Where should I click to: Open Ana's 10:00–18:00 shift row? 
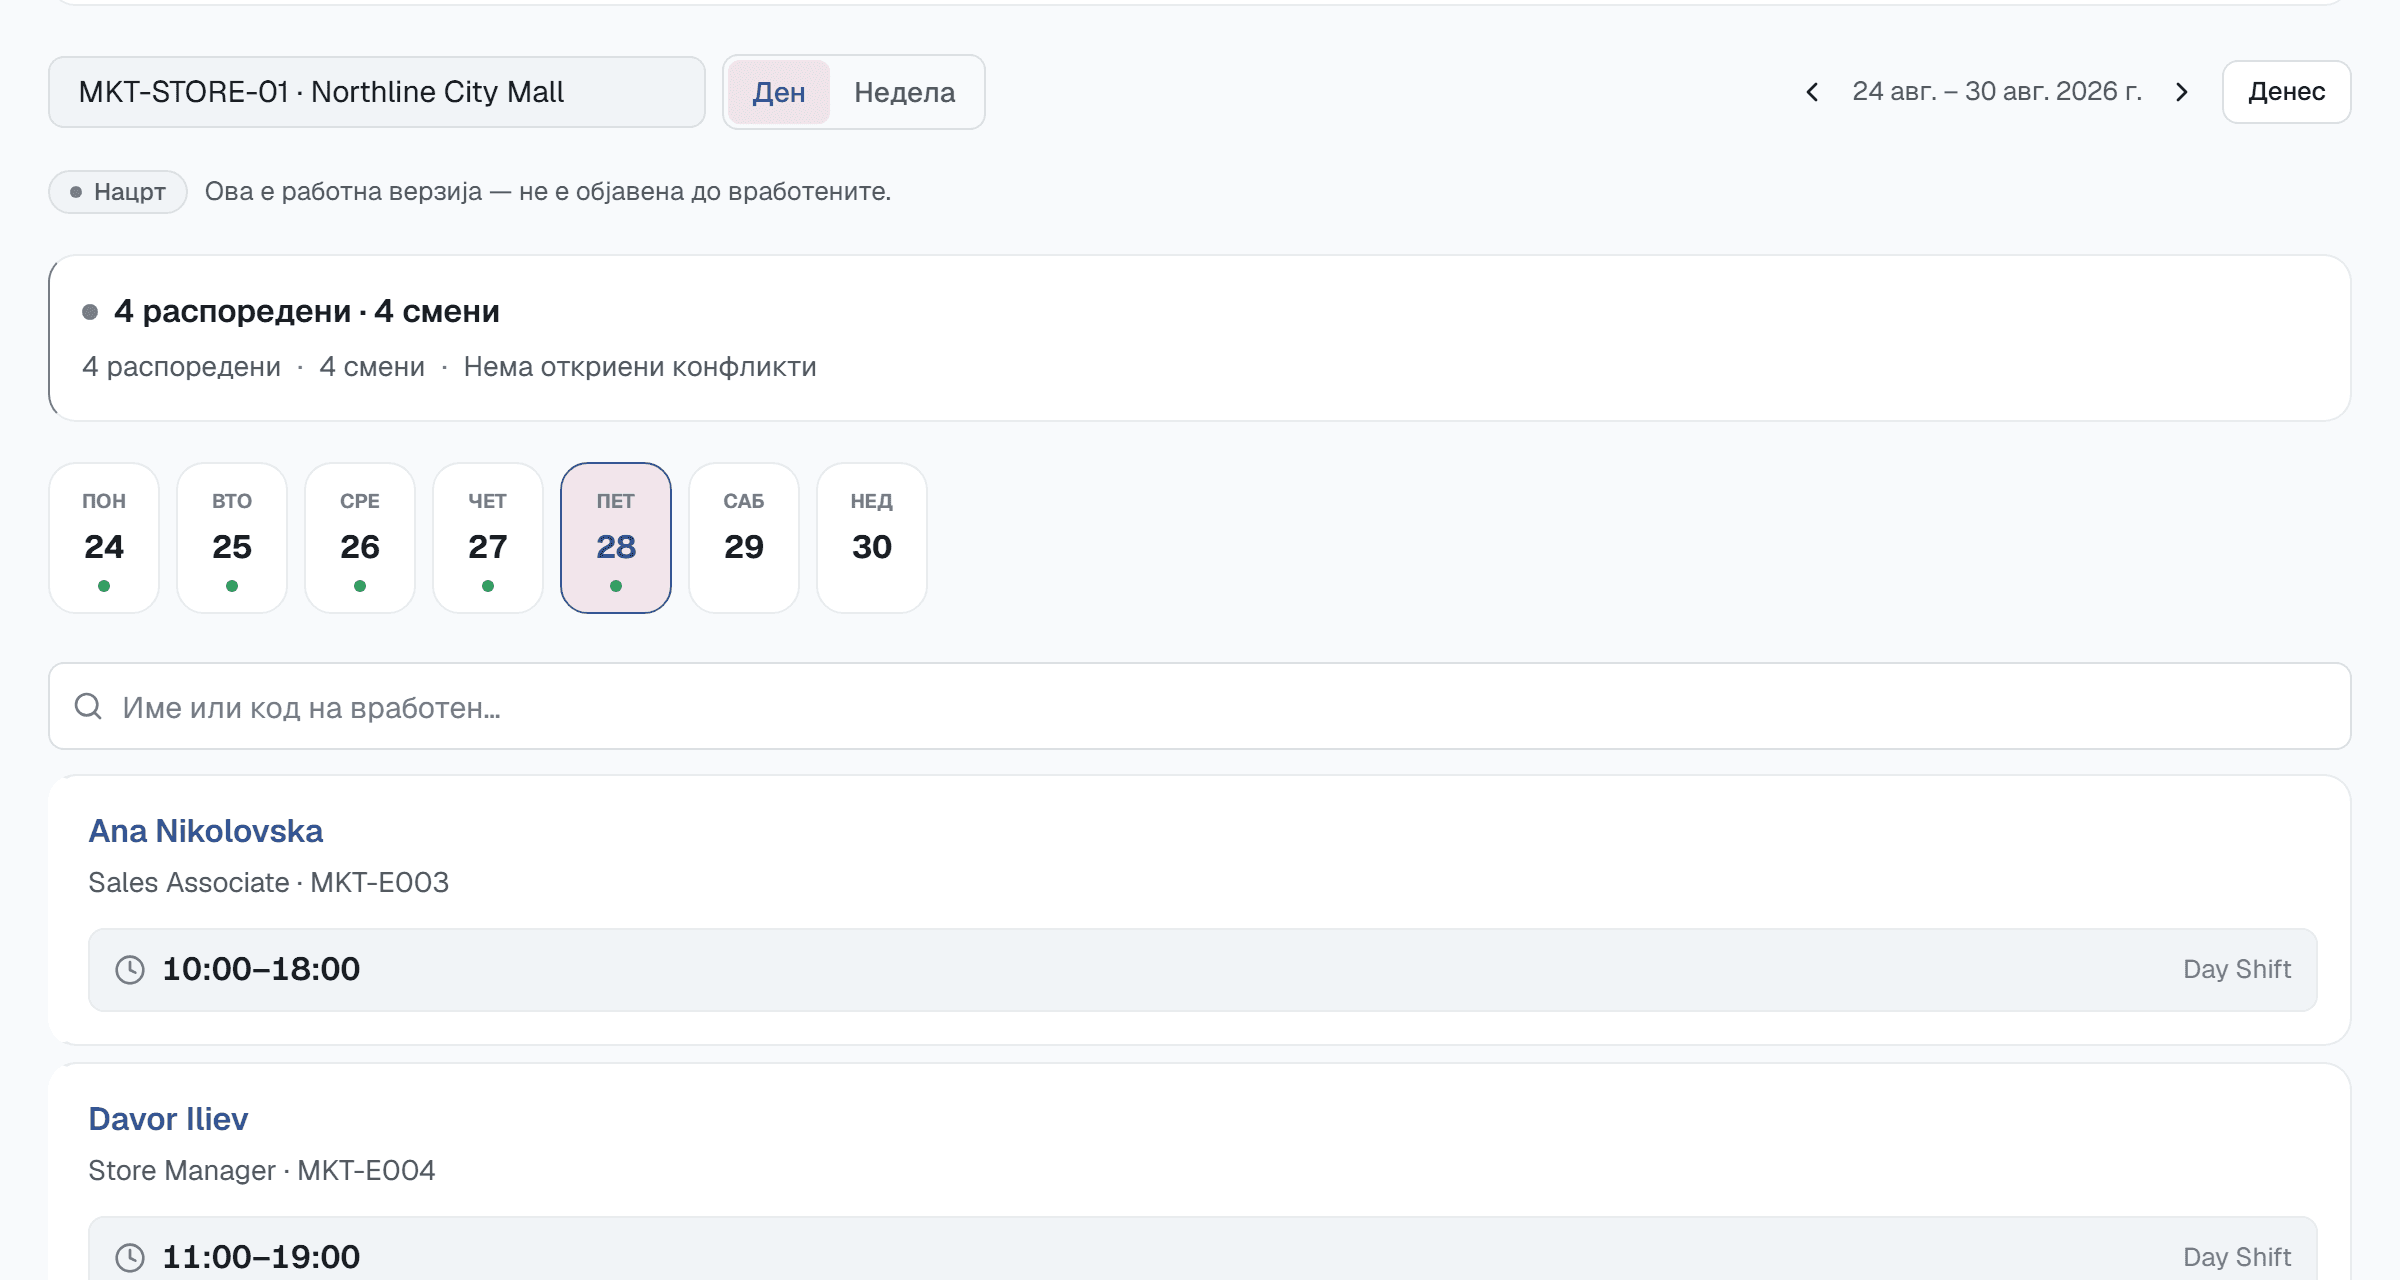point(1202,970)
